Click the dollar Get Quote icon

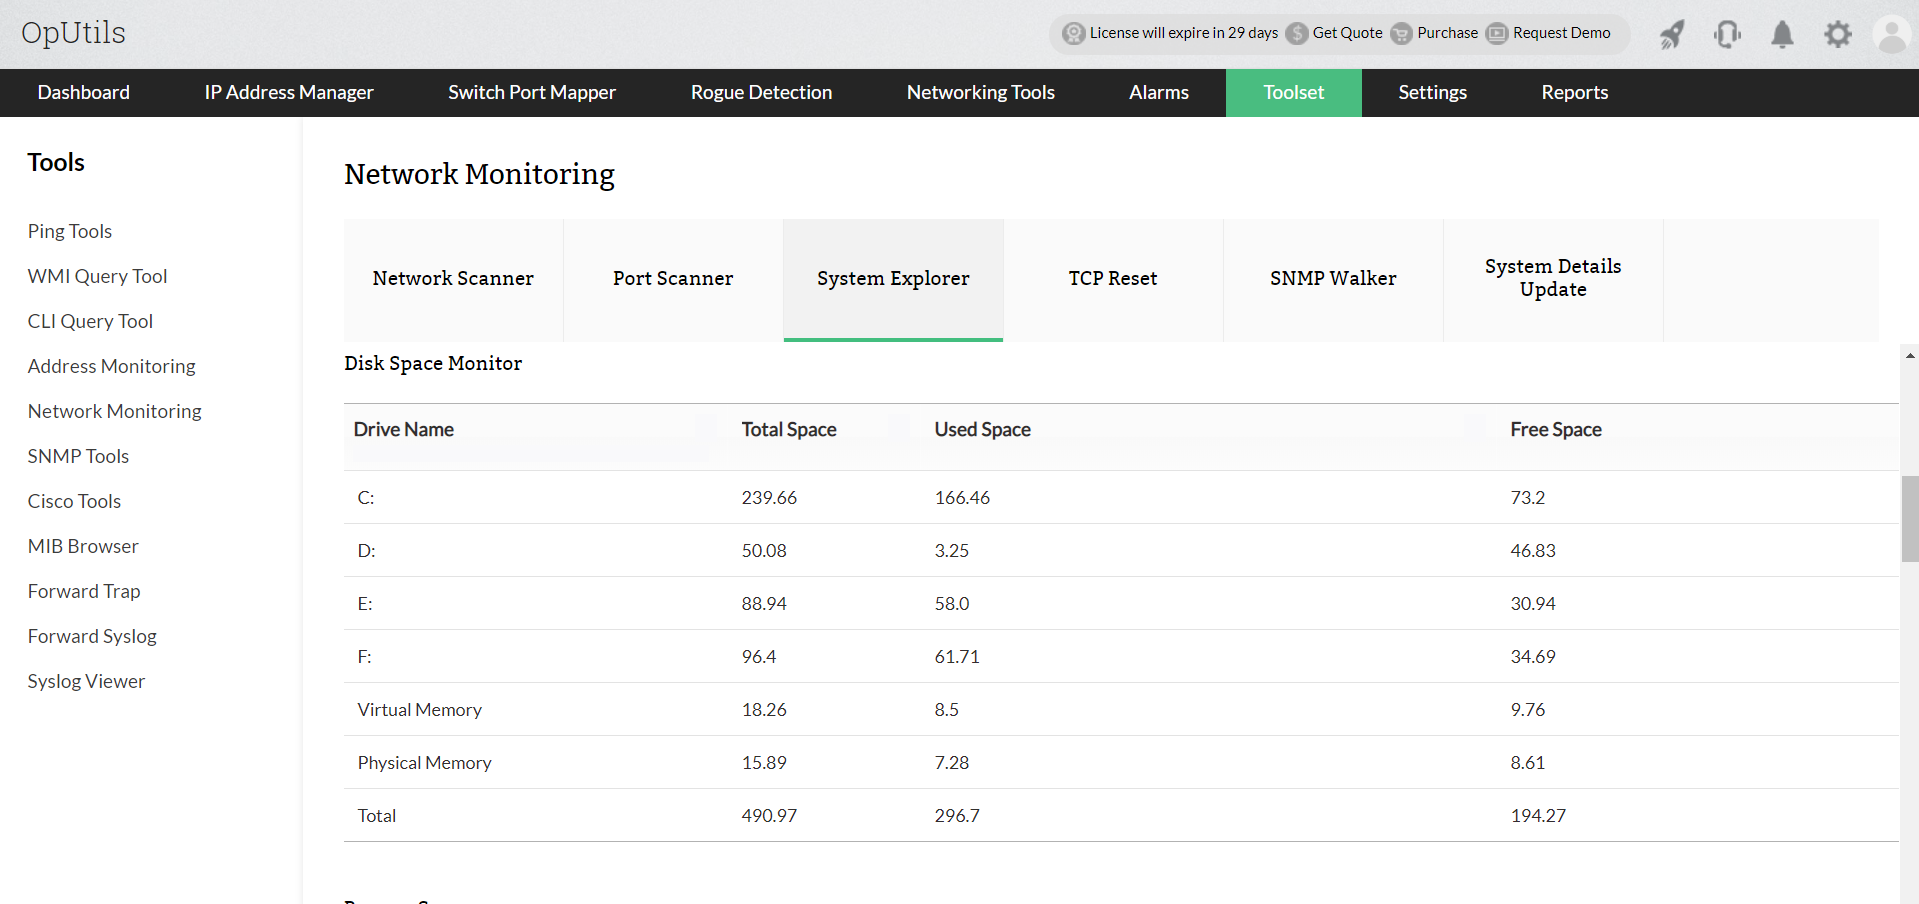pyautogui.click(x=1297, y=33)
